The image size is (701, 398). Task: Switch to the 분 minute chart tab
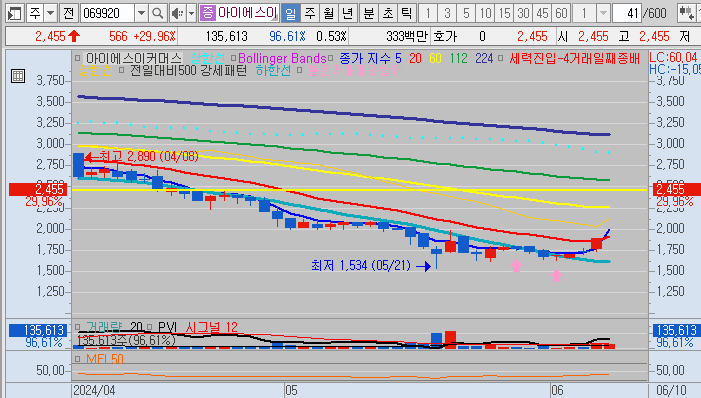pyautogui.click(x=369, y=13)
